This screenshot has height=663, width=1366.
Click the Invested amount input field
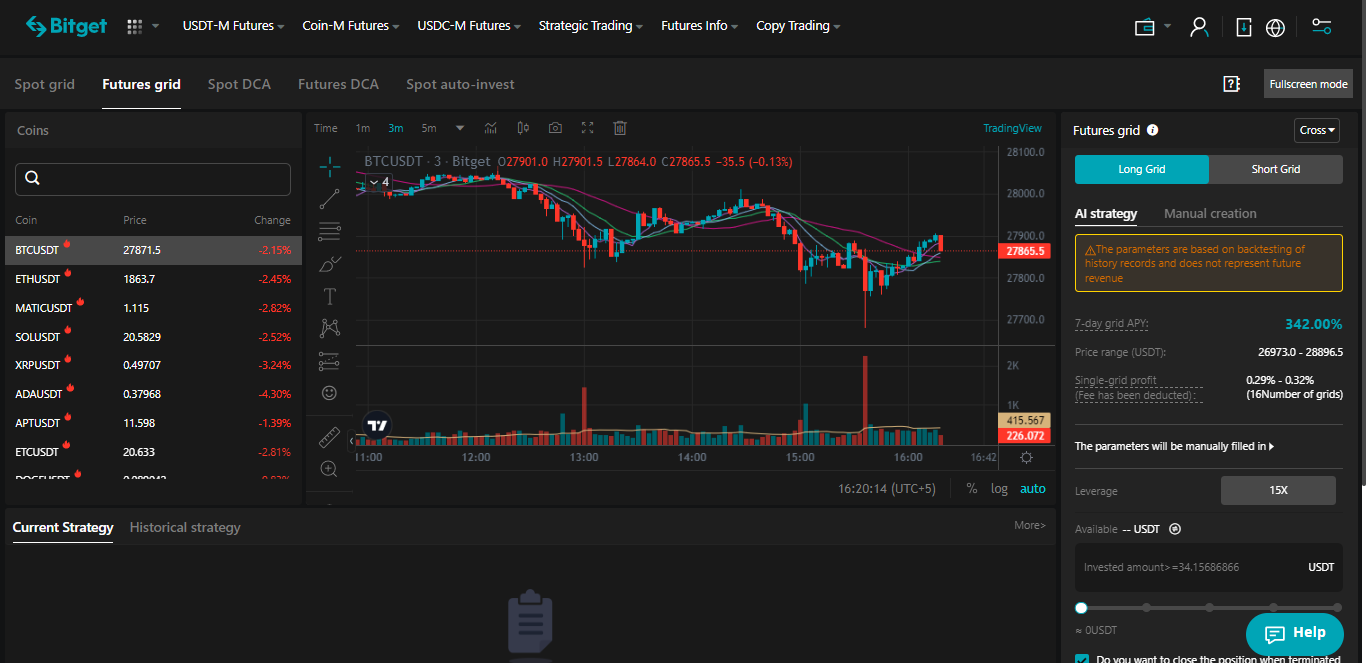(x=1209, y=567)
